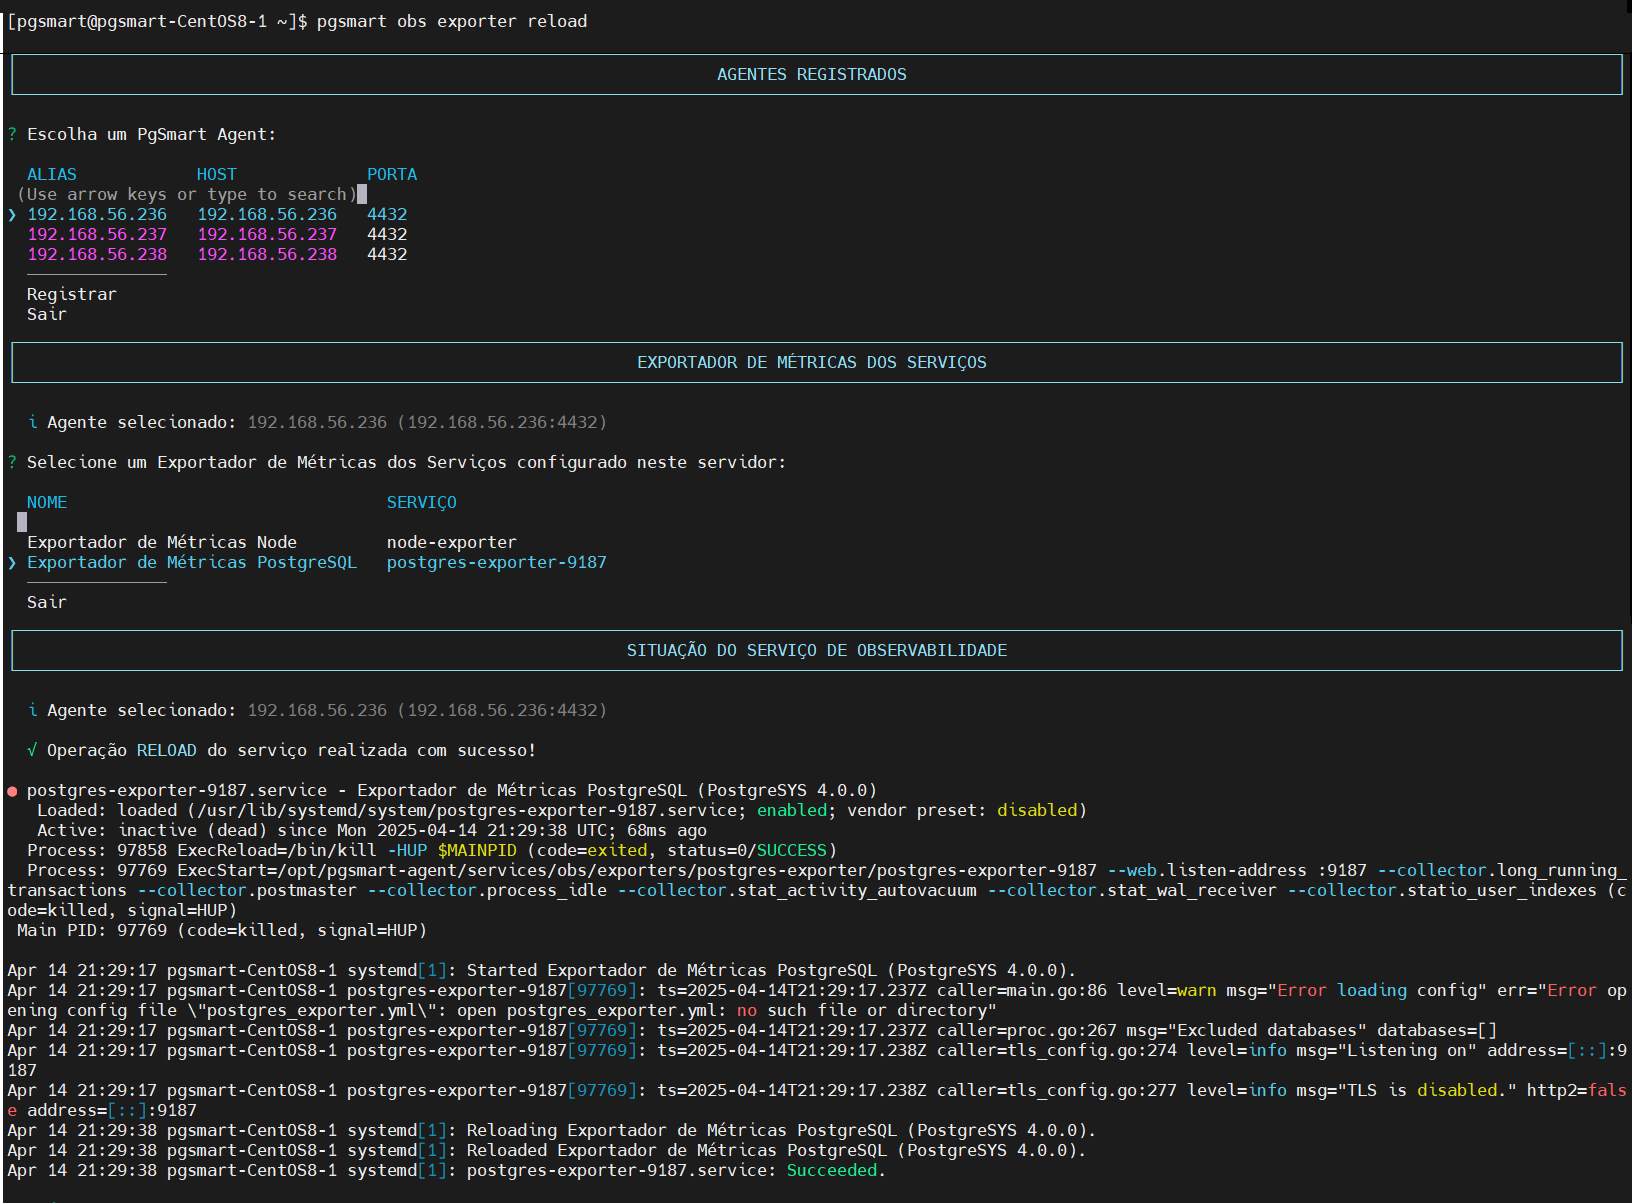Click the host 192.168.56.237 cell
Screen dimensions: 1632x1203
(x=267, y=234)
